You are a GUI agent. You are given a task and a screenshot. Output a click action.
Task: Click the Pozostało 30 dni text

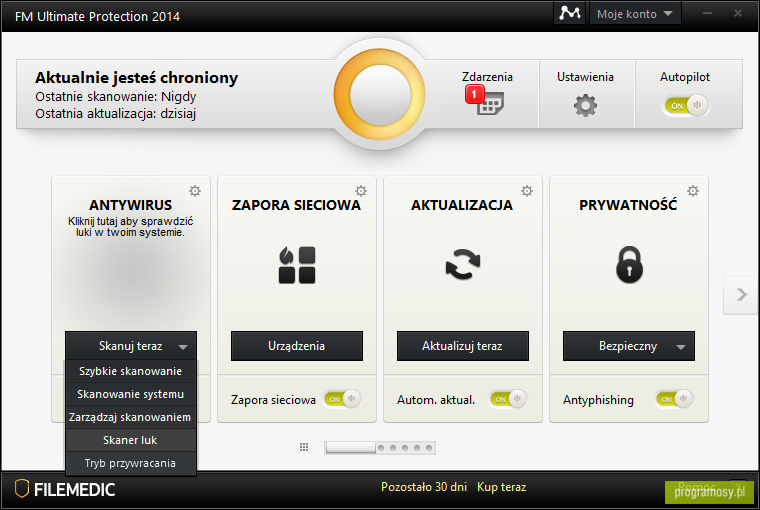[x=424, y=487]
